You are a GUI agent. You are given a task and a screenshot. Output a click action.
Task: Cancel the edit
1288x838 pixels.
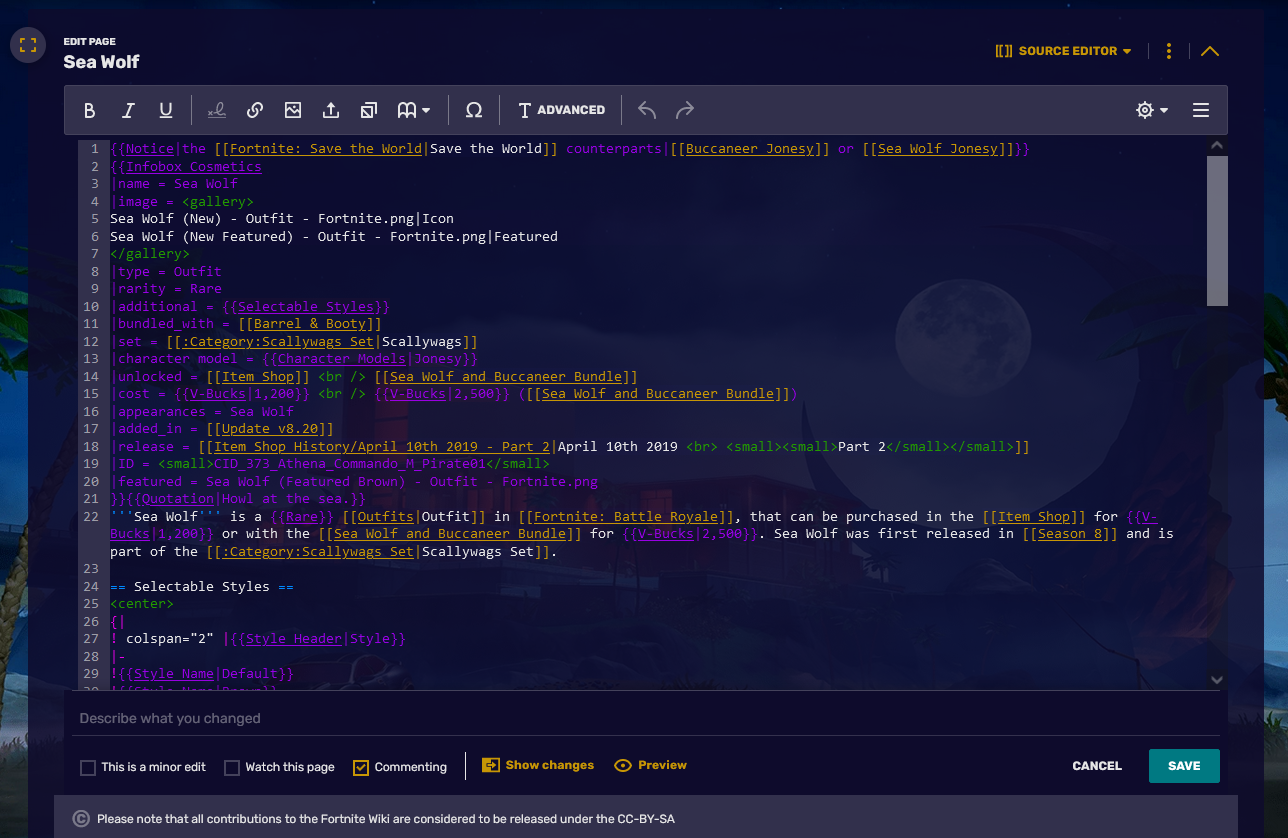tap(1097, 766)
